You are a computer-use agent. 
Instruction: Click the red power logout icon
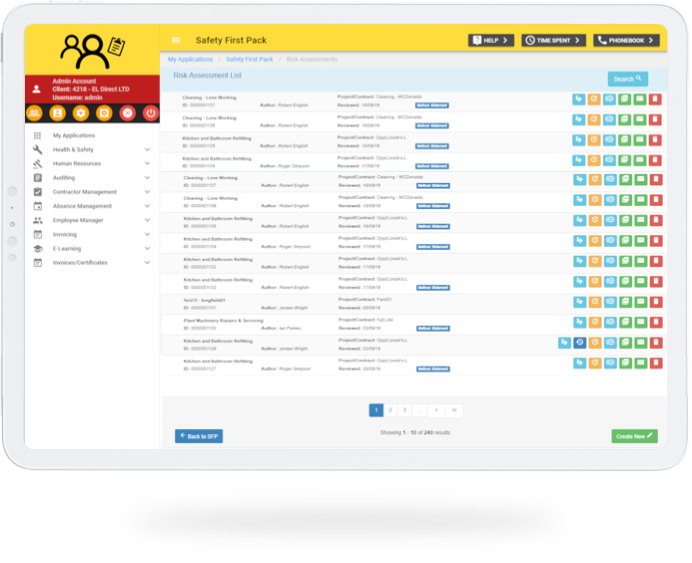151,113
